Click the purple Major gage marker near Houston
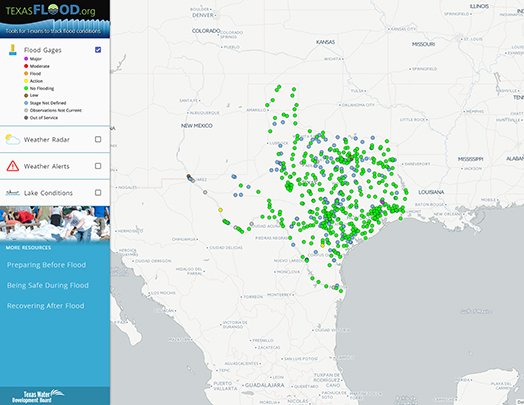Screen dimensions: 524x405 (382, 201)
